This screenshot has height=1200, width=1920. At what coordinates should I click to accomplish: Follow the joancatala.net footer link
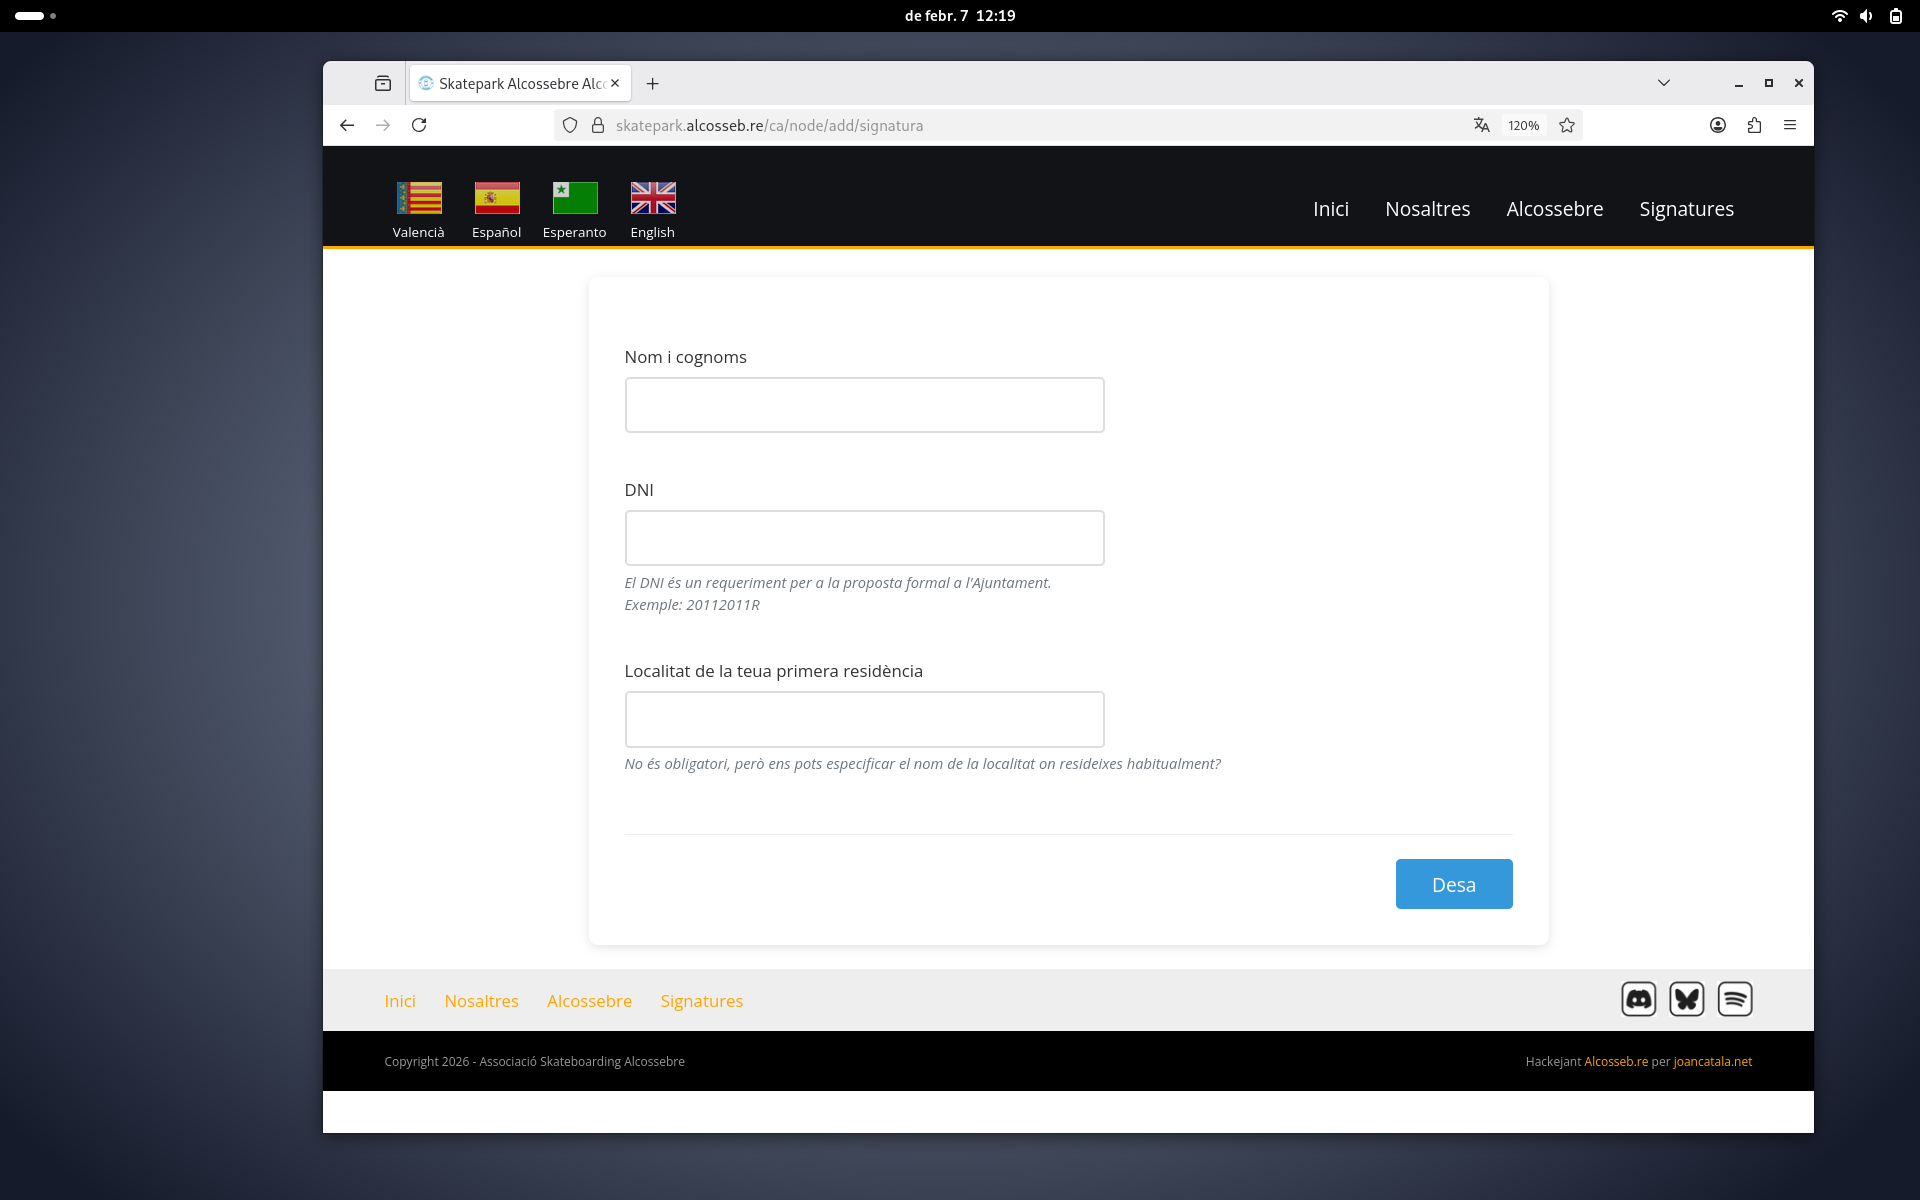pyautogui.click(x=1712, y=1061)
